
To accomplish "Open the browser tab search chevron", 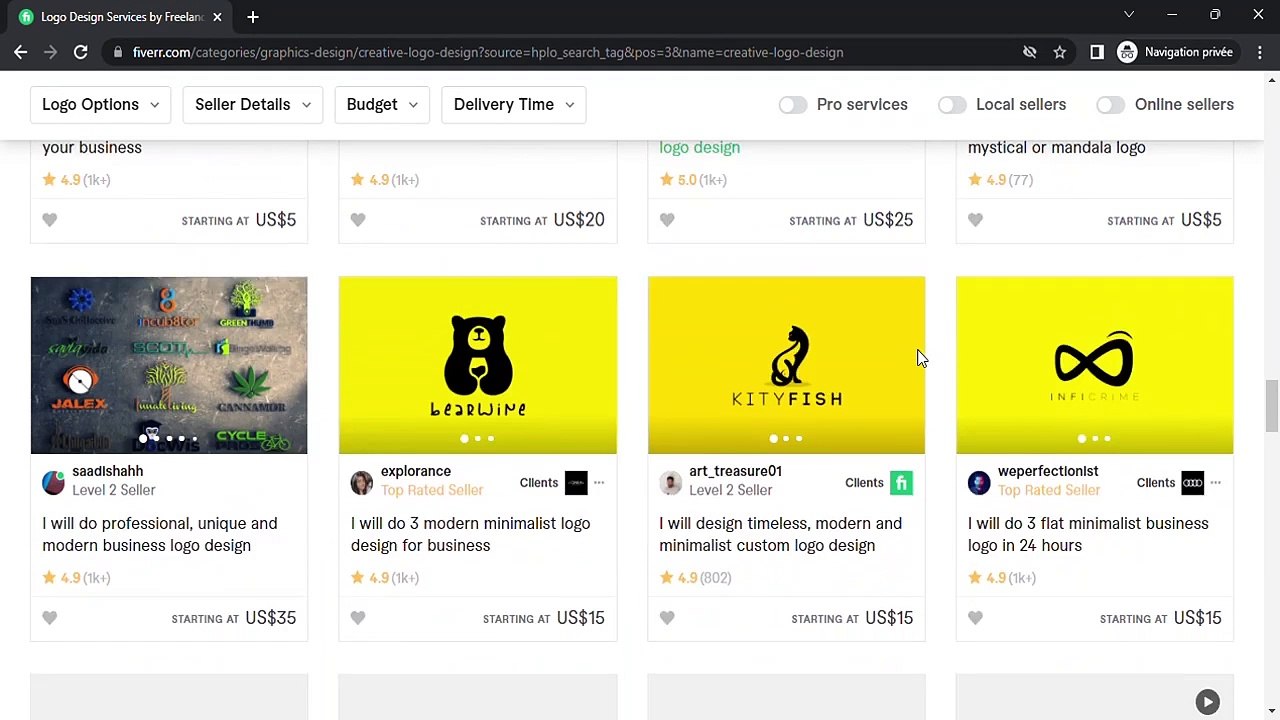I will 1129,15.
